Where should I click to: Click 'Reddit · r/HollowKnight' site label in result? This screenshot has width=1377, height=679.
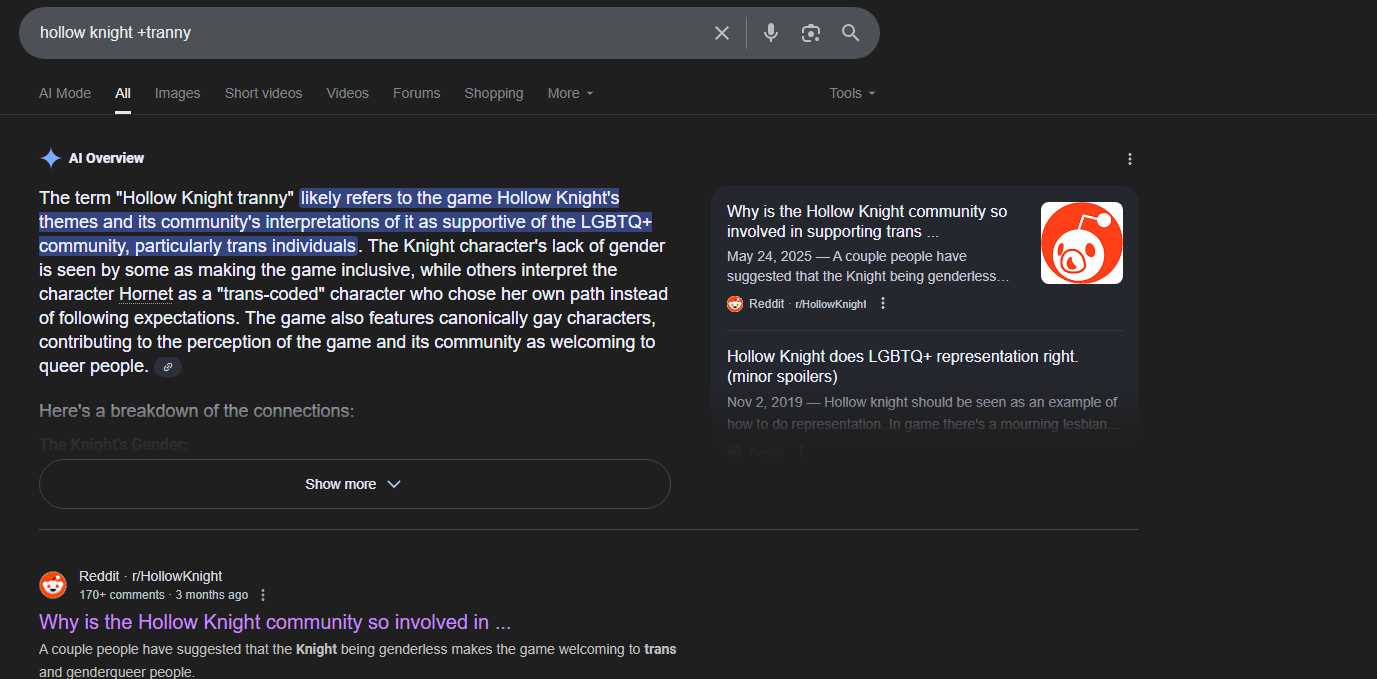tap(151, 576)
